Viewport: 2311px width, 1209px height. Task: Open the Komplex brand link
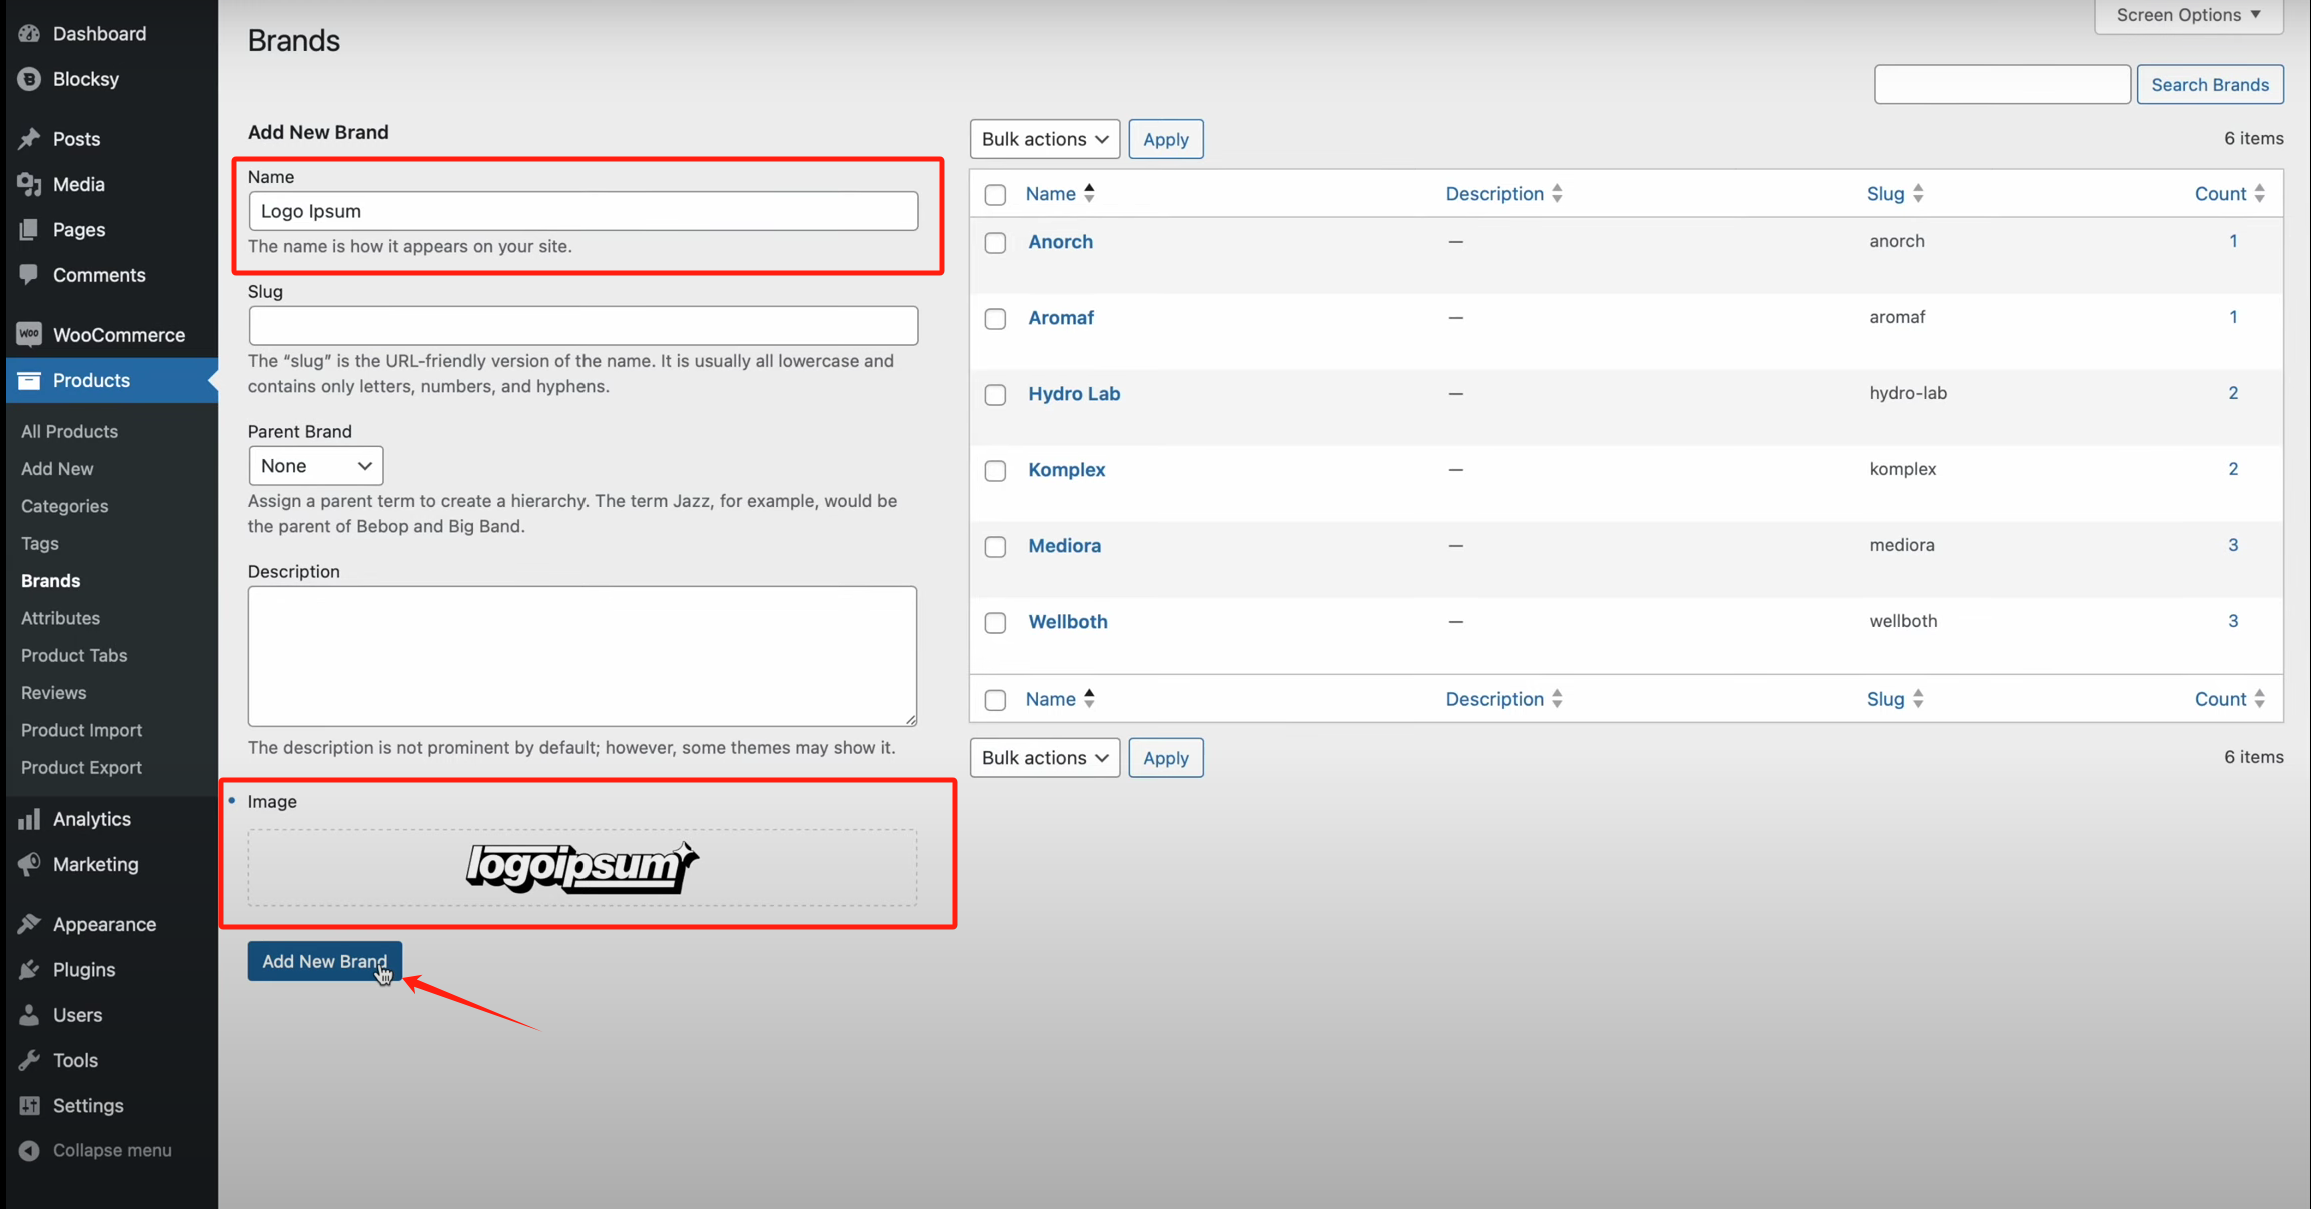tap(1066, 469)
